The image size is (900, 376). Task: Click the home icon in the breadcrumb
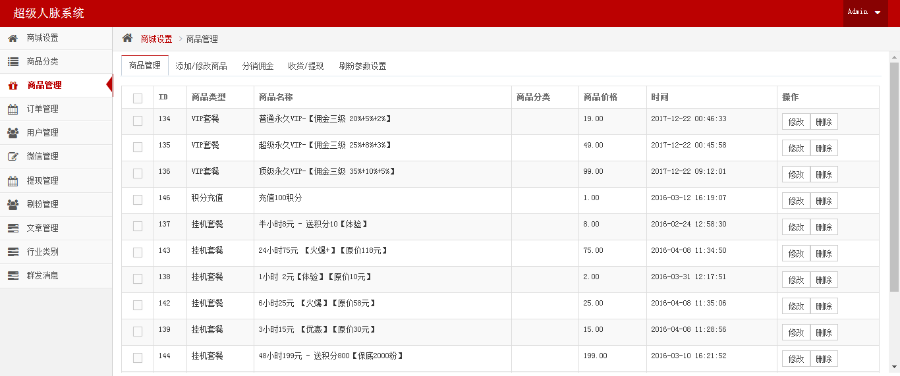pos(127,38)
